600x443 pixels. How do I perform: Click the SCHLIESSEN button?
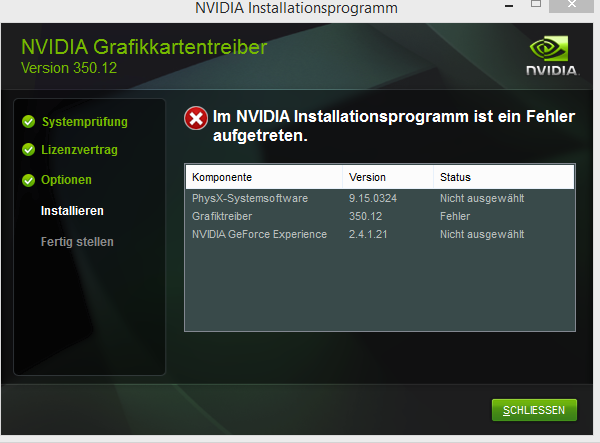534,410
